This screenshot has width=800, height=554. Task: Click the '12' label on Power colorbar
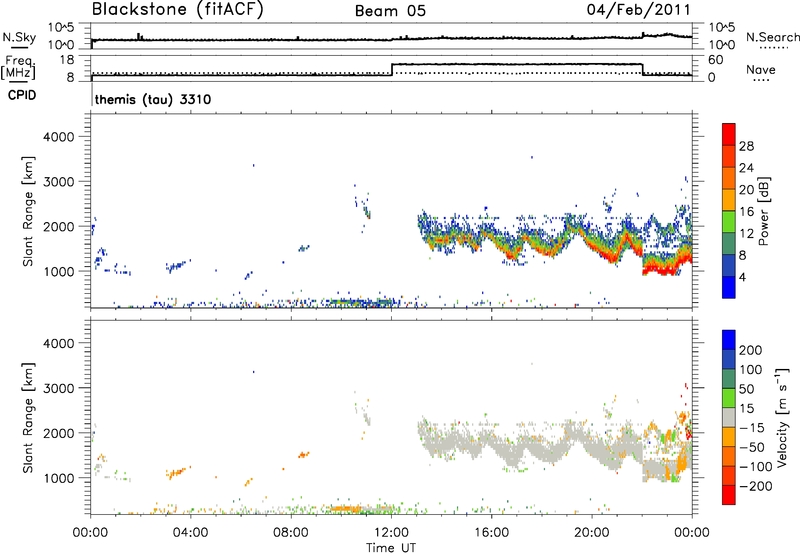pyautogui.click(x=746, y=234)
